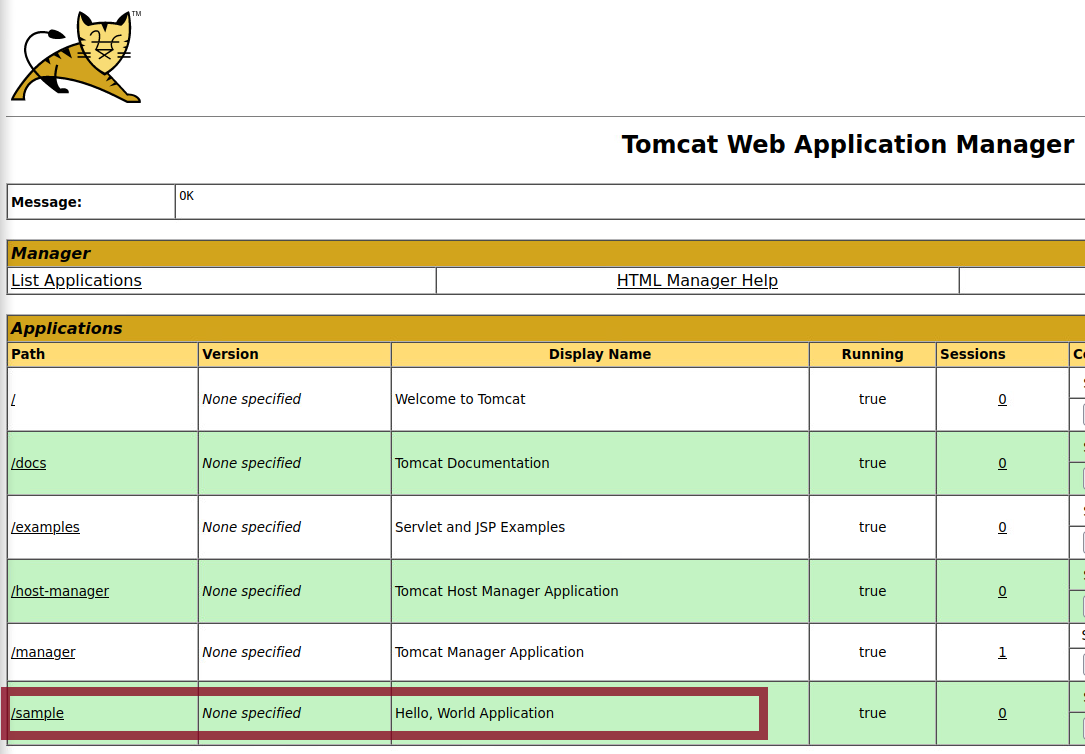The image size is (1085, 754).
Task: Click the "true" running value in /sample row
Action: click(x=872, y=712)
